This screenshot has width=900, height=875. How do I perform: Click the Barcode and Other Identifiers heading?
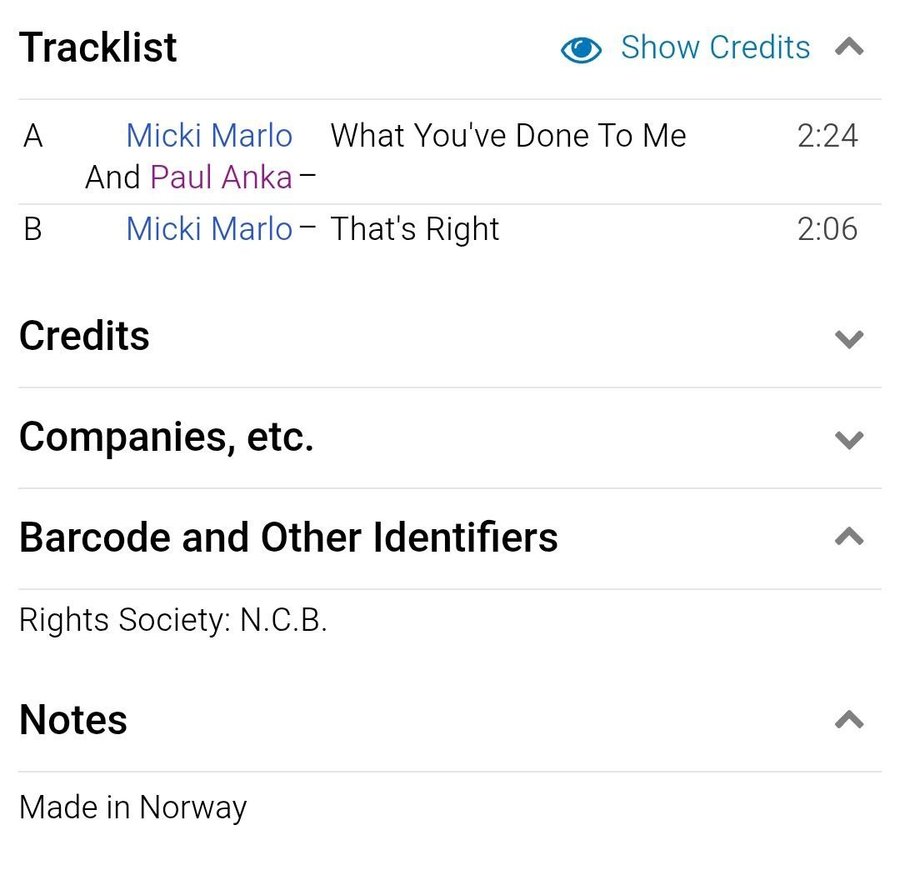pos(288,538)
